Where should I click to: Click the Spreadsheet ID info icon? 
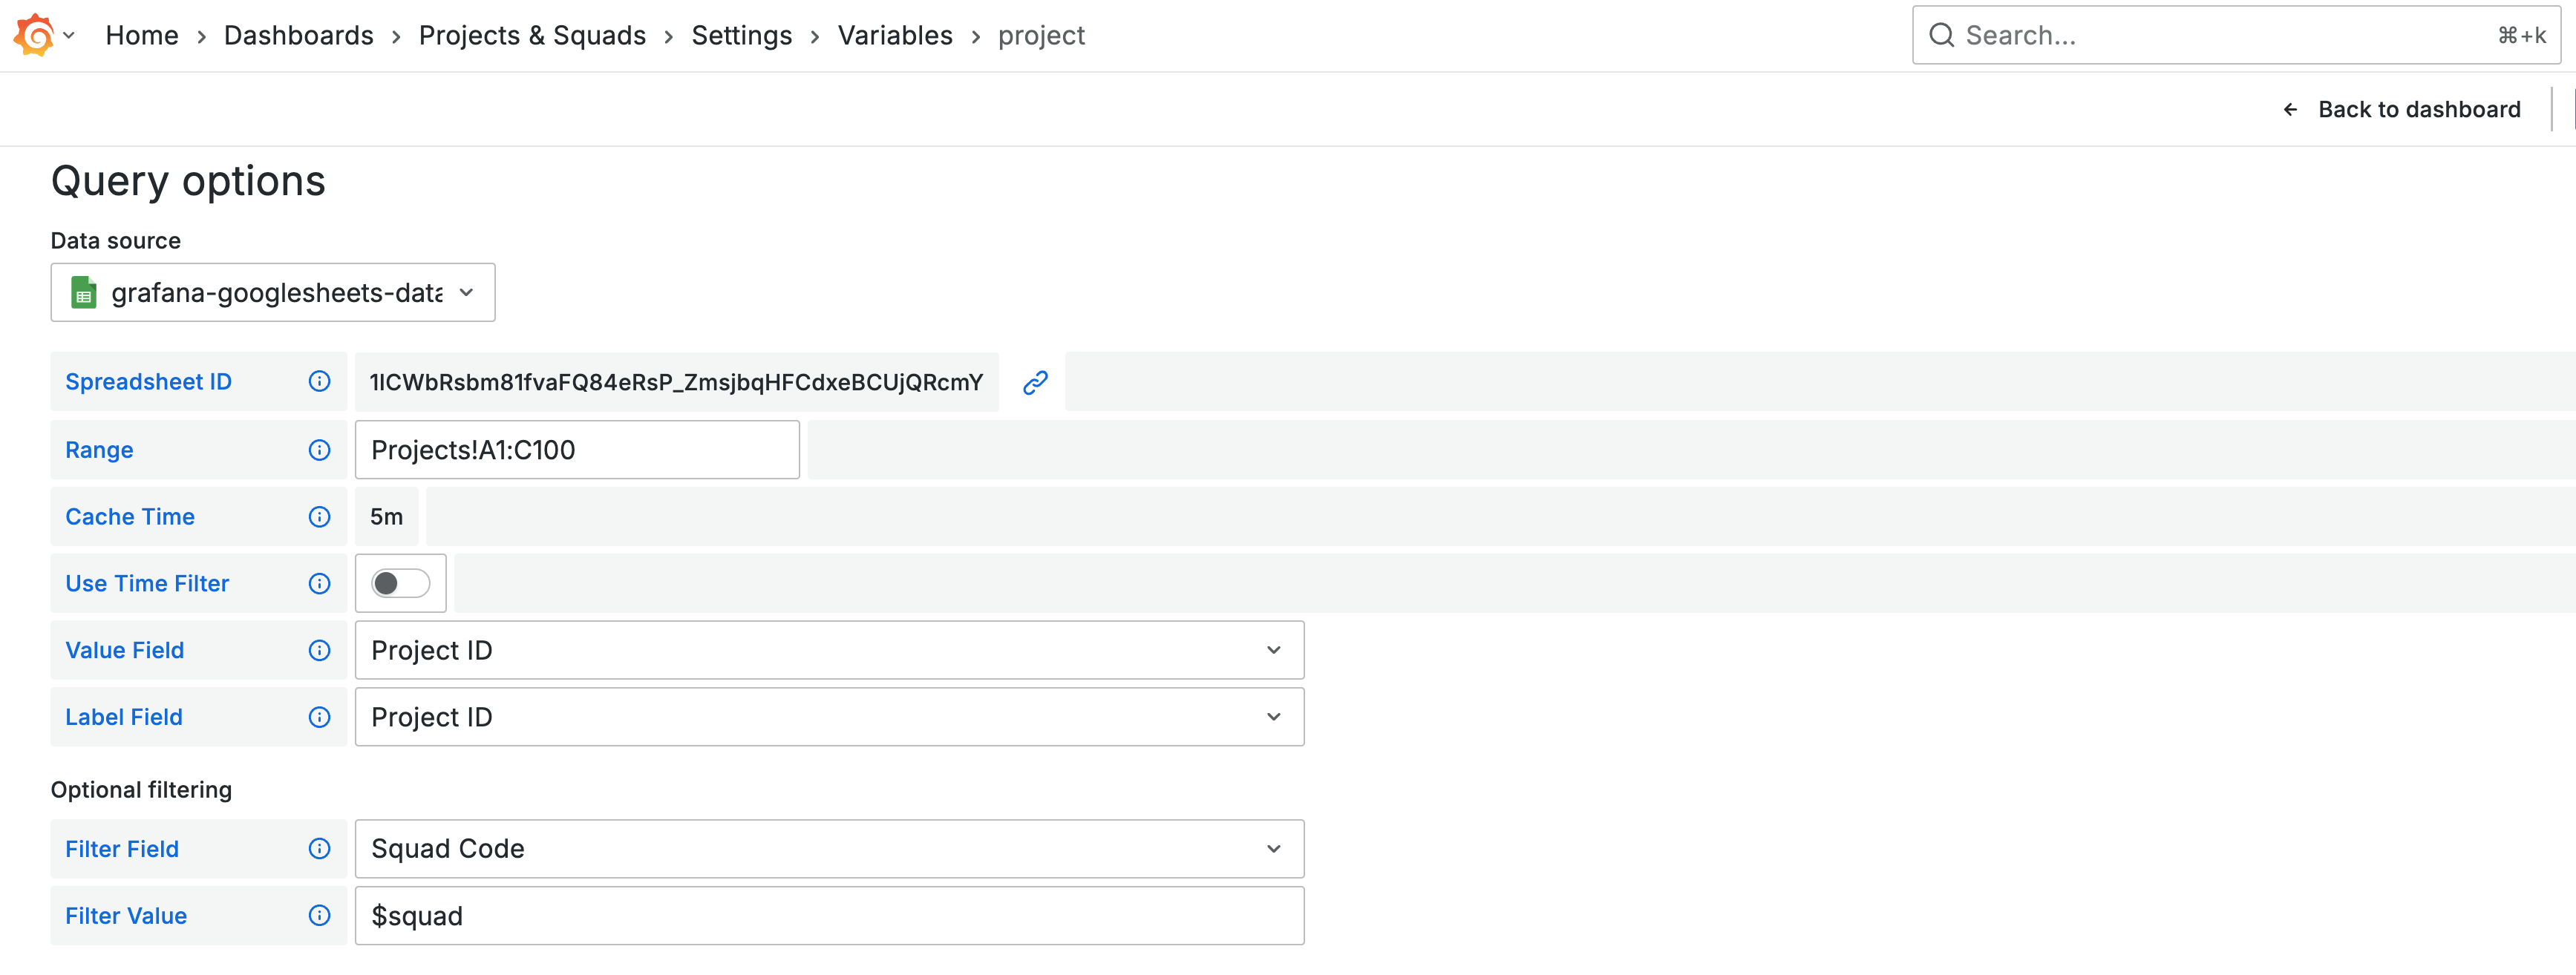click(x=319, y=381)
